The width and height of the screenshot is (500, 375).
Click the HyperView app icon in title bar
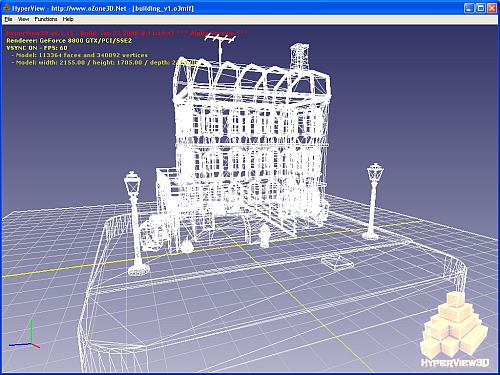pos(7,8)
